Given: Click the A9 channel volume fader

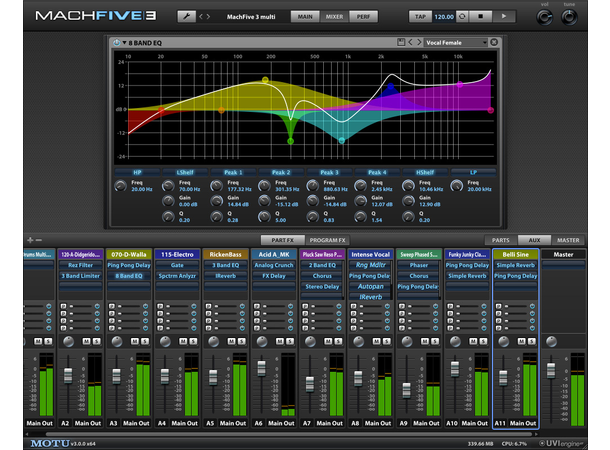Looking at the screenshot, I should (407, 390).
